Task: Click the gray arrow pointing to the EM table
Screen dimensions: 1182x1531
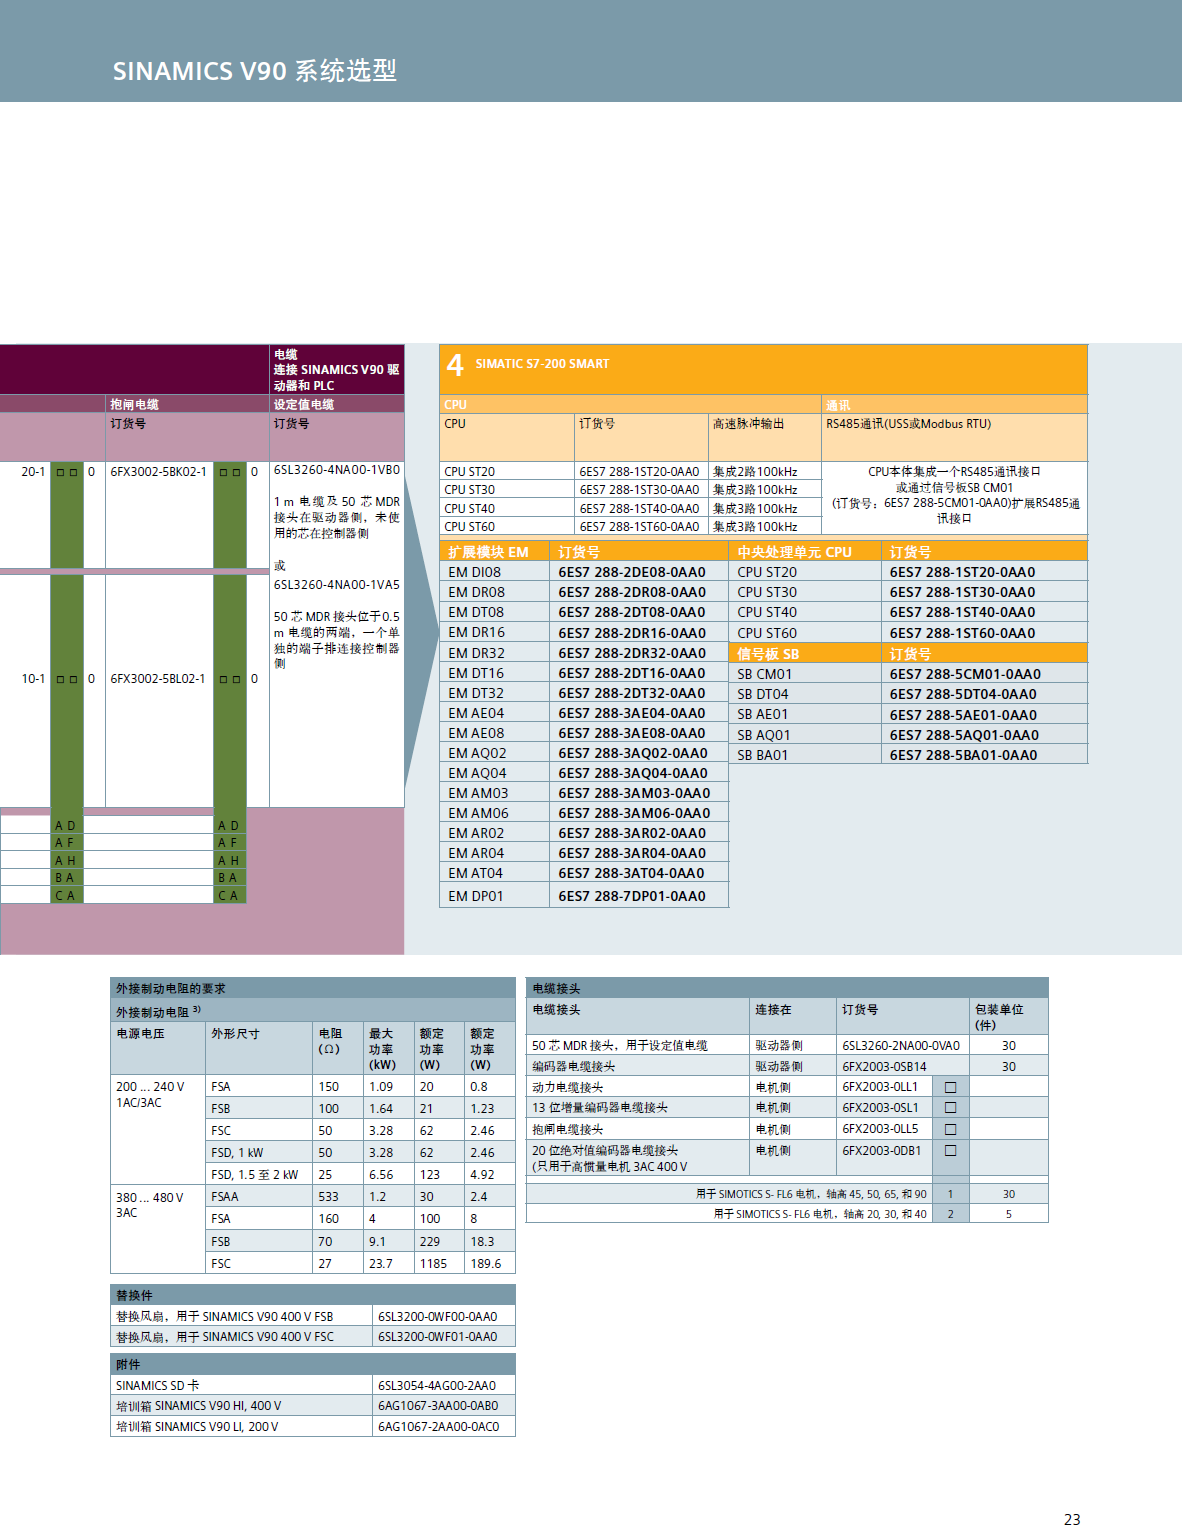Action: (x=421, y=630)
